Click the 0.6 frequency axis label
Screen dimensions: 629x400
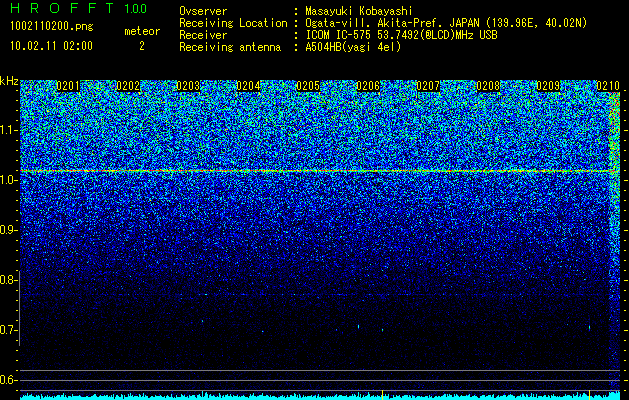coord(9,380)
